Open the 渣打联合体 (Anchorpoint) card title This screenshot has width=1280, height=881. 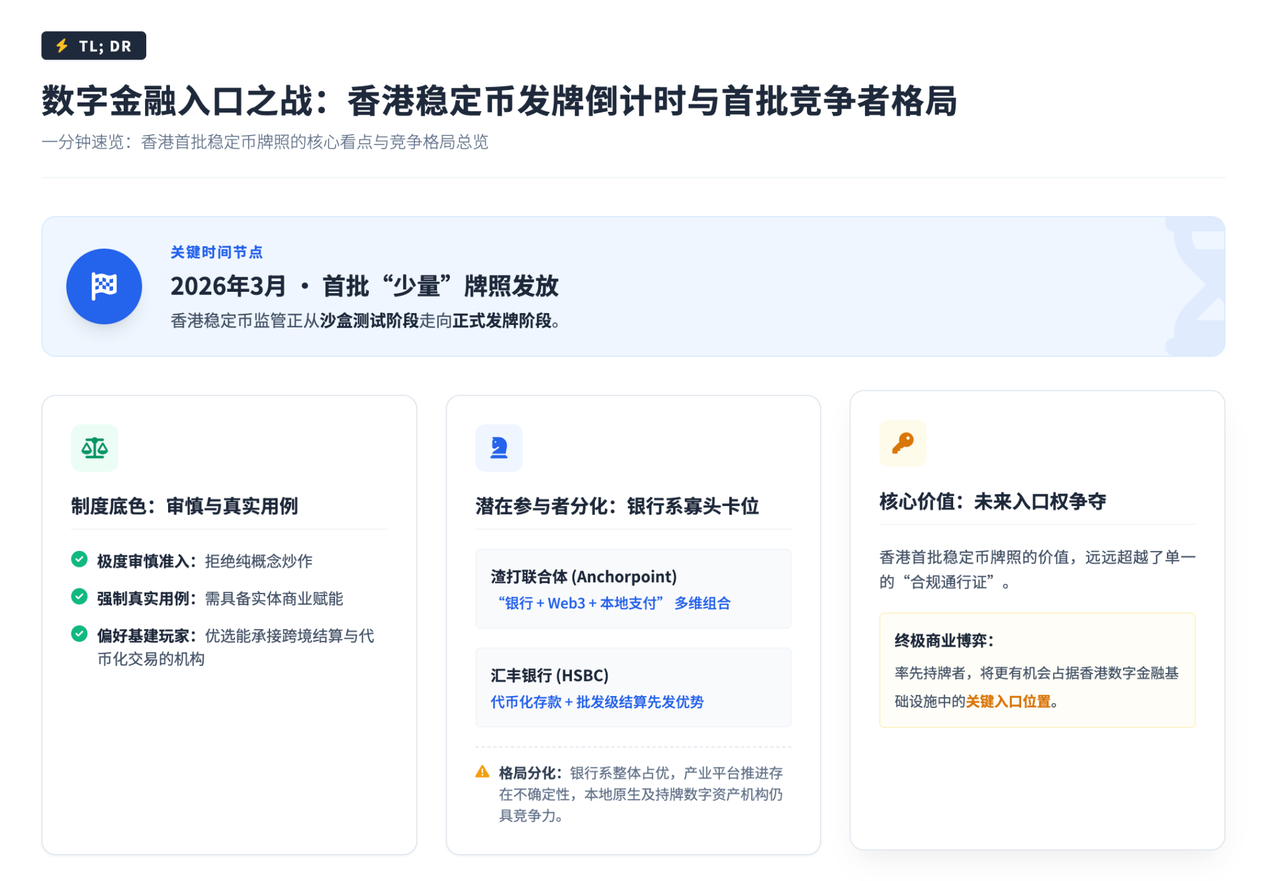click(583, 576)
